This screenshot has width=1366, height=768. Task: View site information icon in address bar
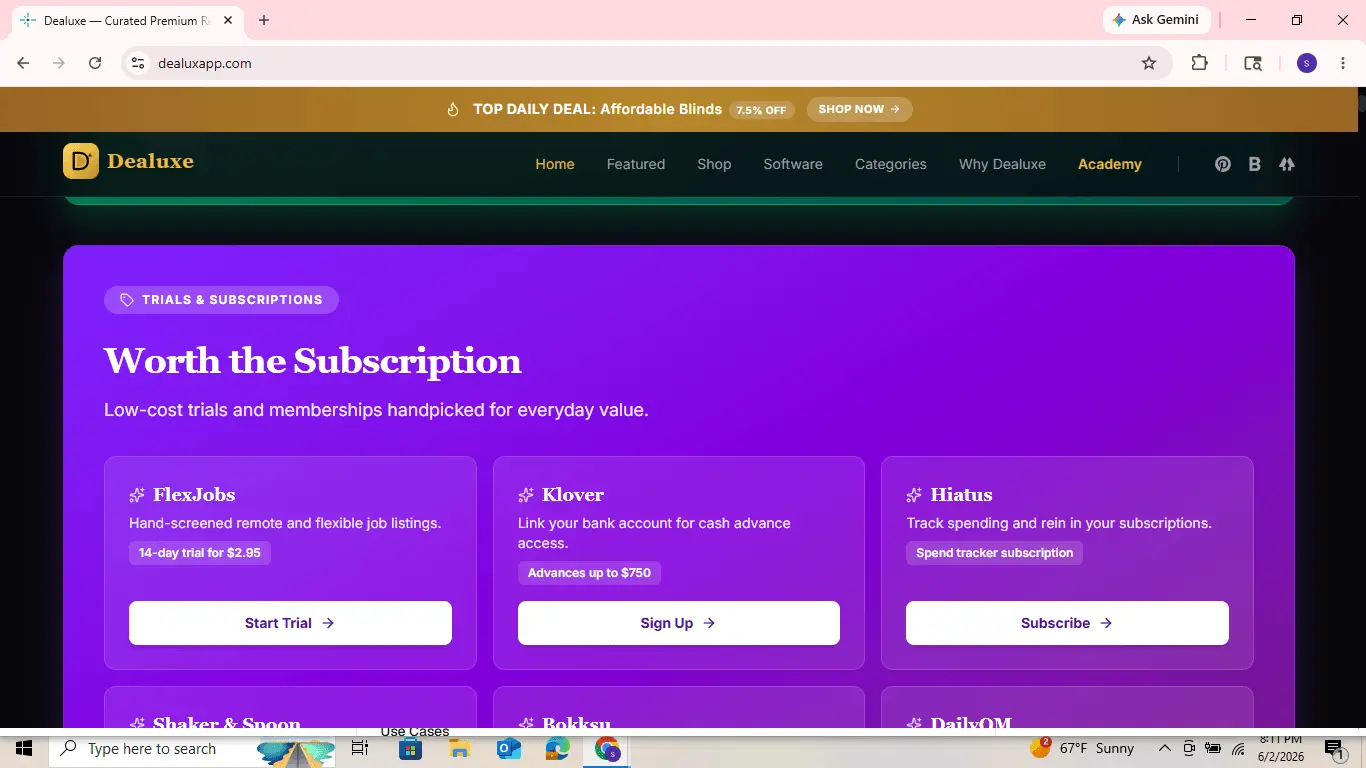point(139,63)
